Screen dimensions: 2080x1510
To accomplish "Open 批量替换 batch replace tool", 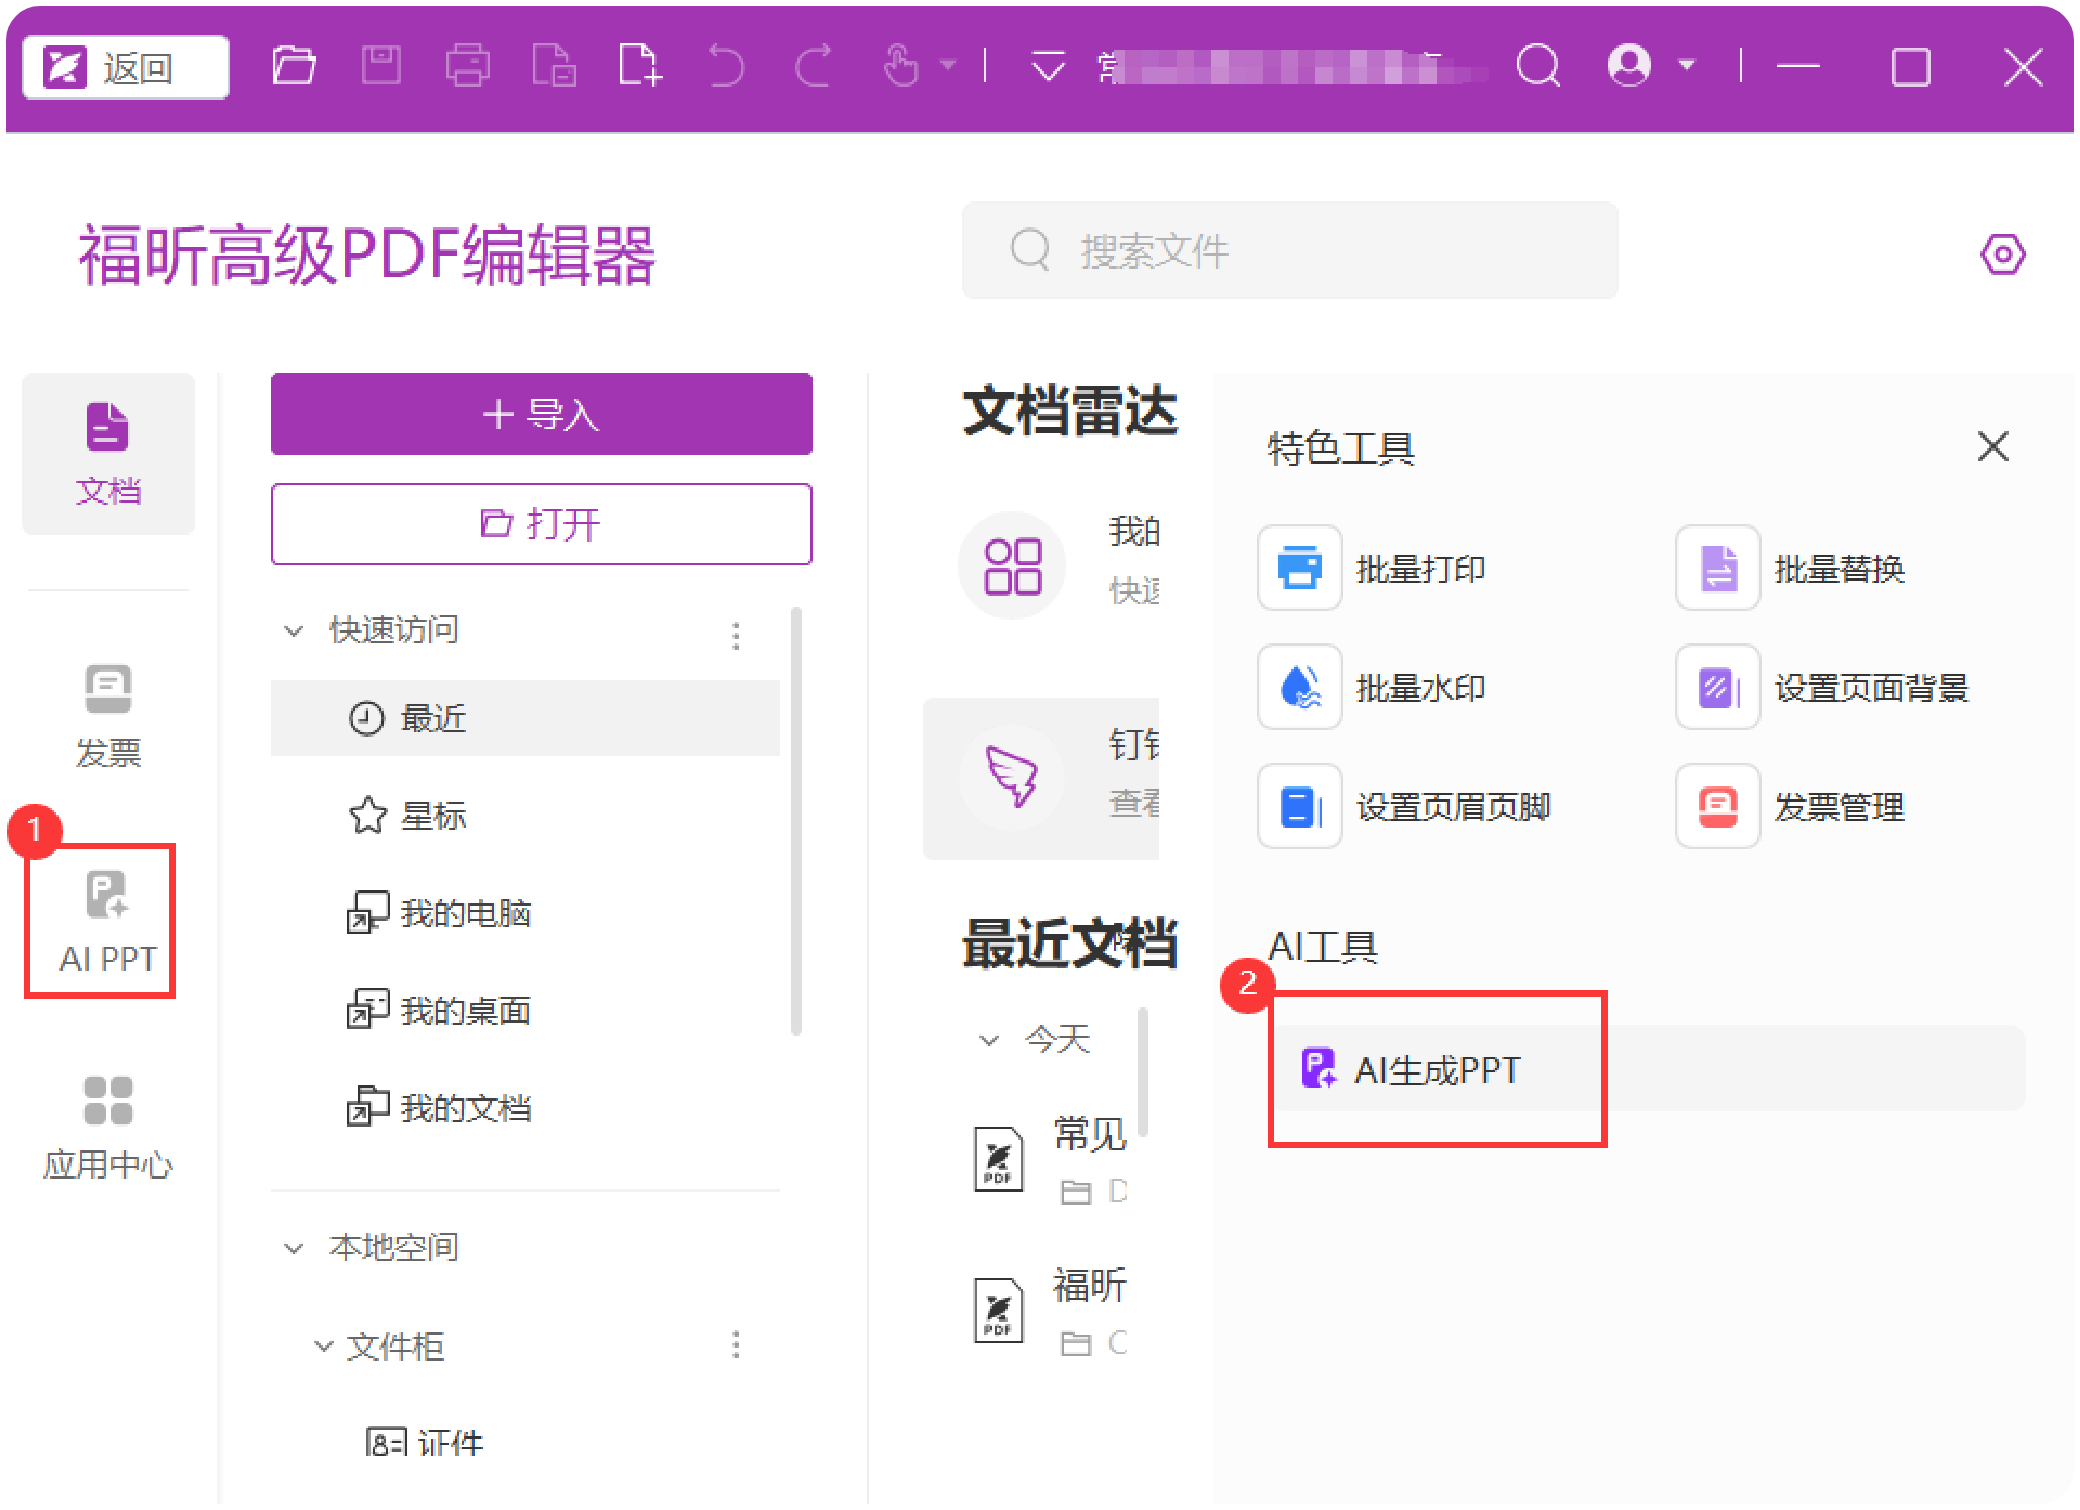I will coord(1792,567).
